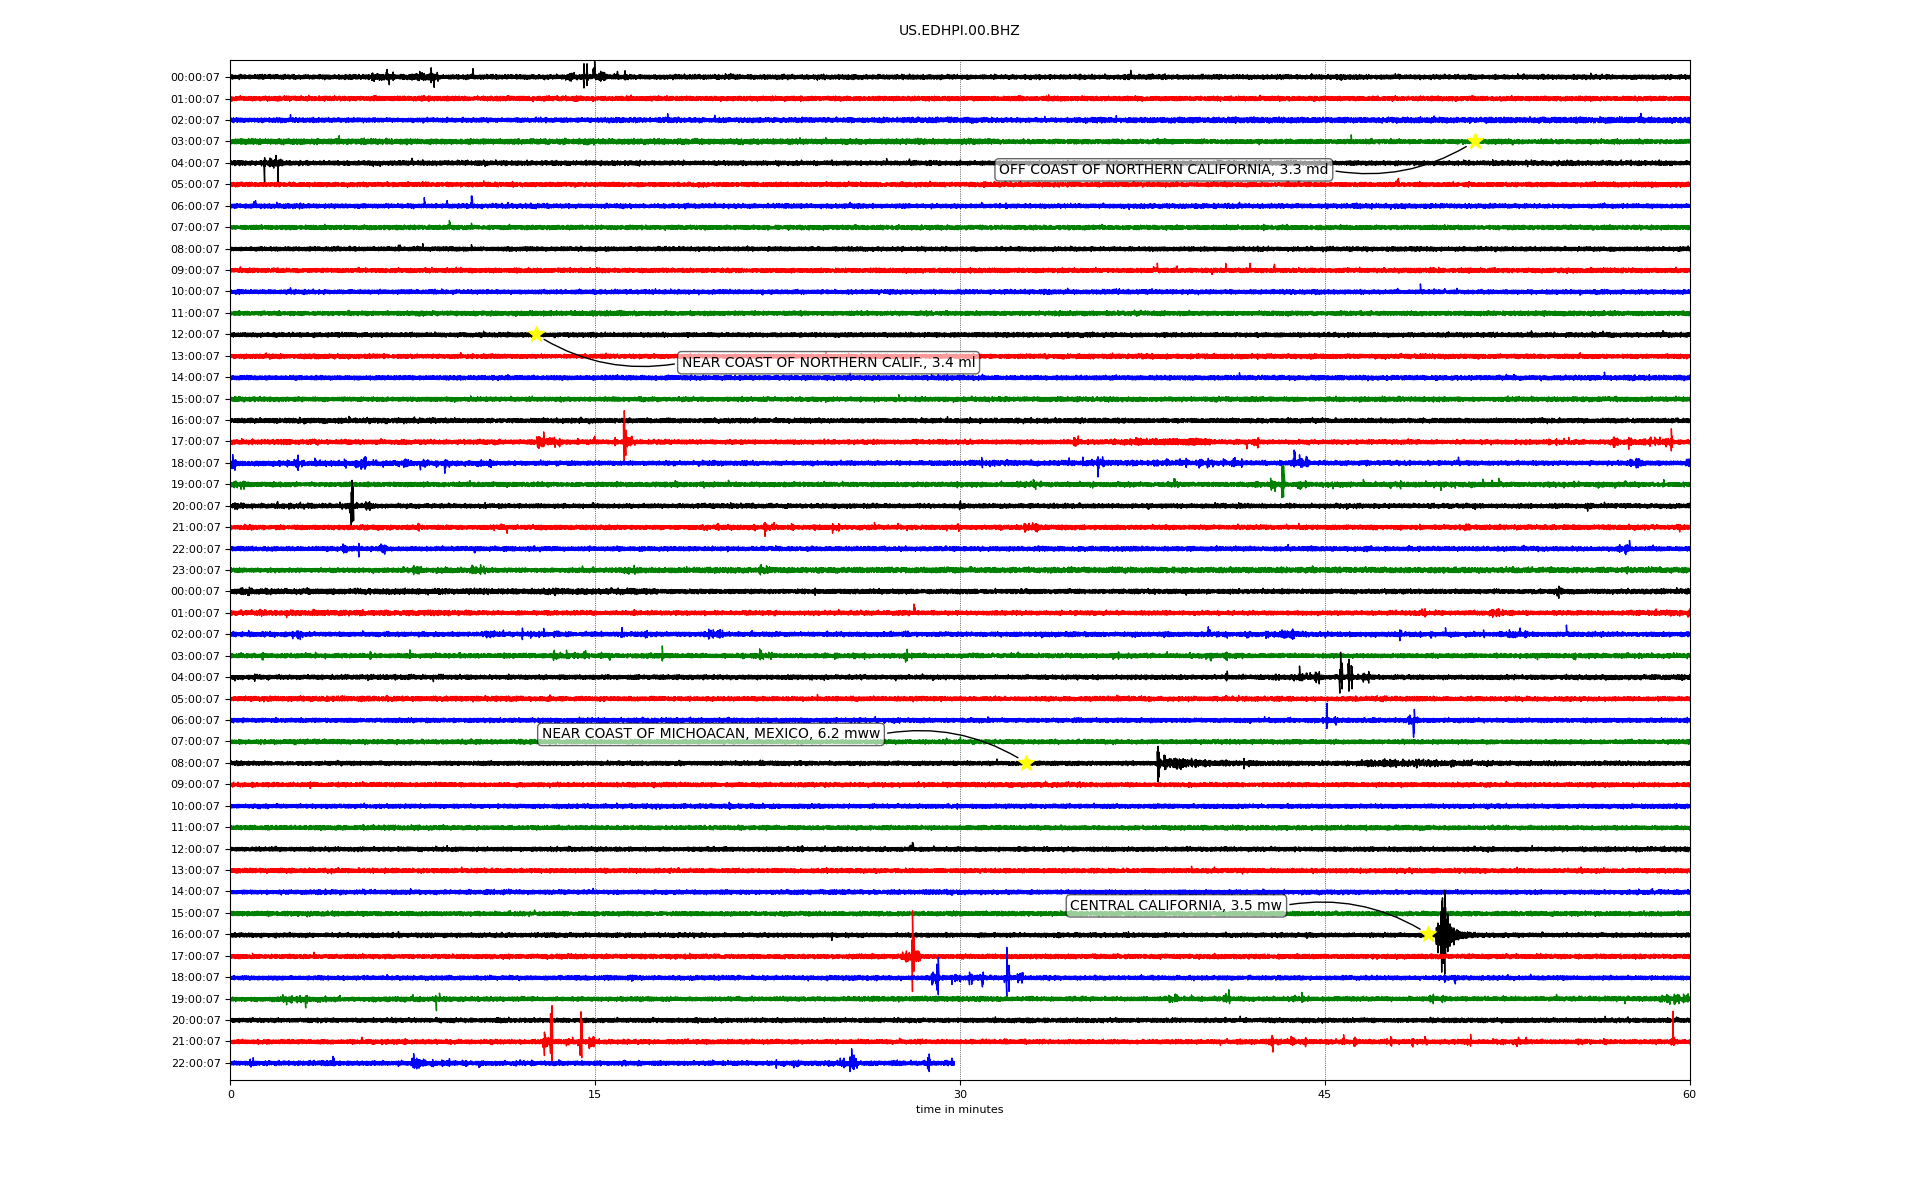Click the x-axis tick label 0

[231, 1094]
